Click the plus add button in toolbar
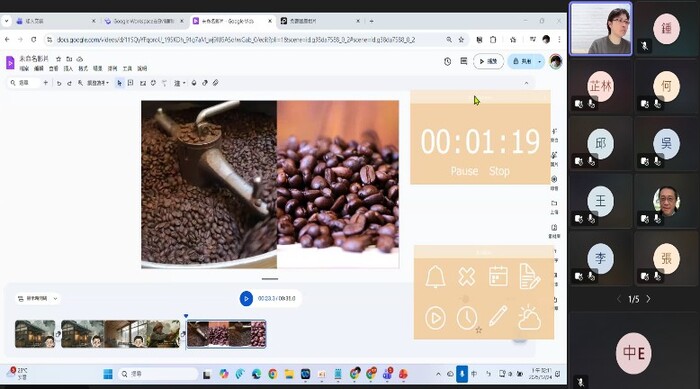 46,83
